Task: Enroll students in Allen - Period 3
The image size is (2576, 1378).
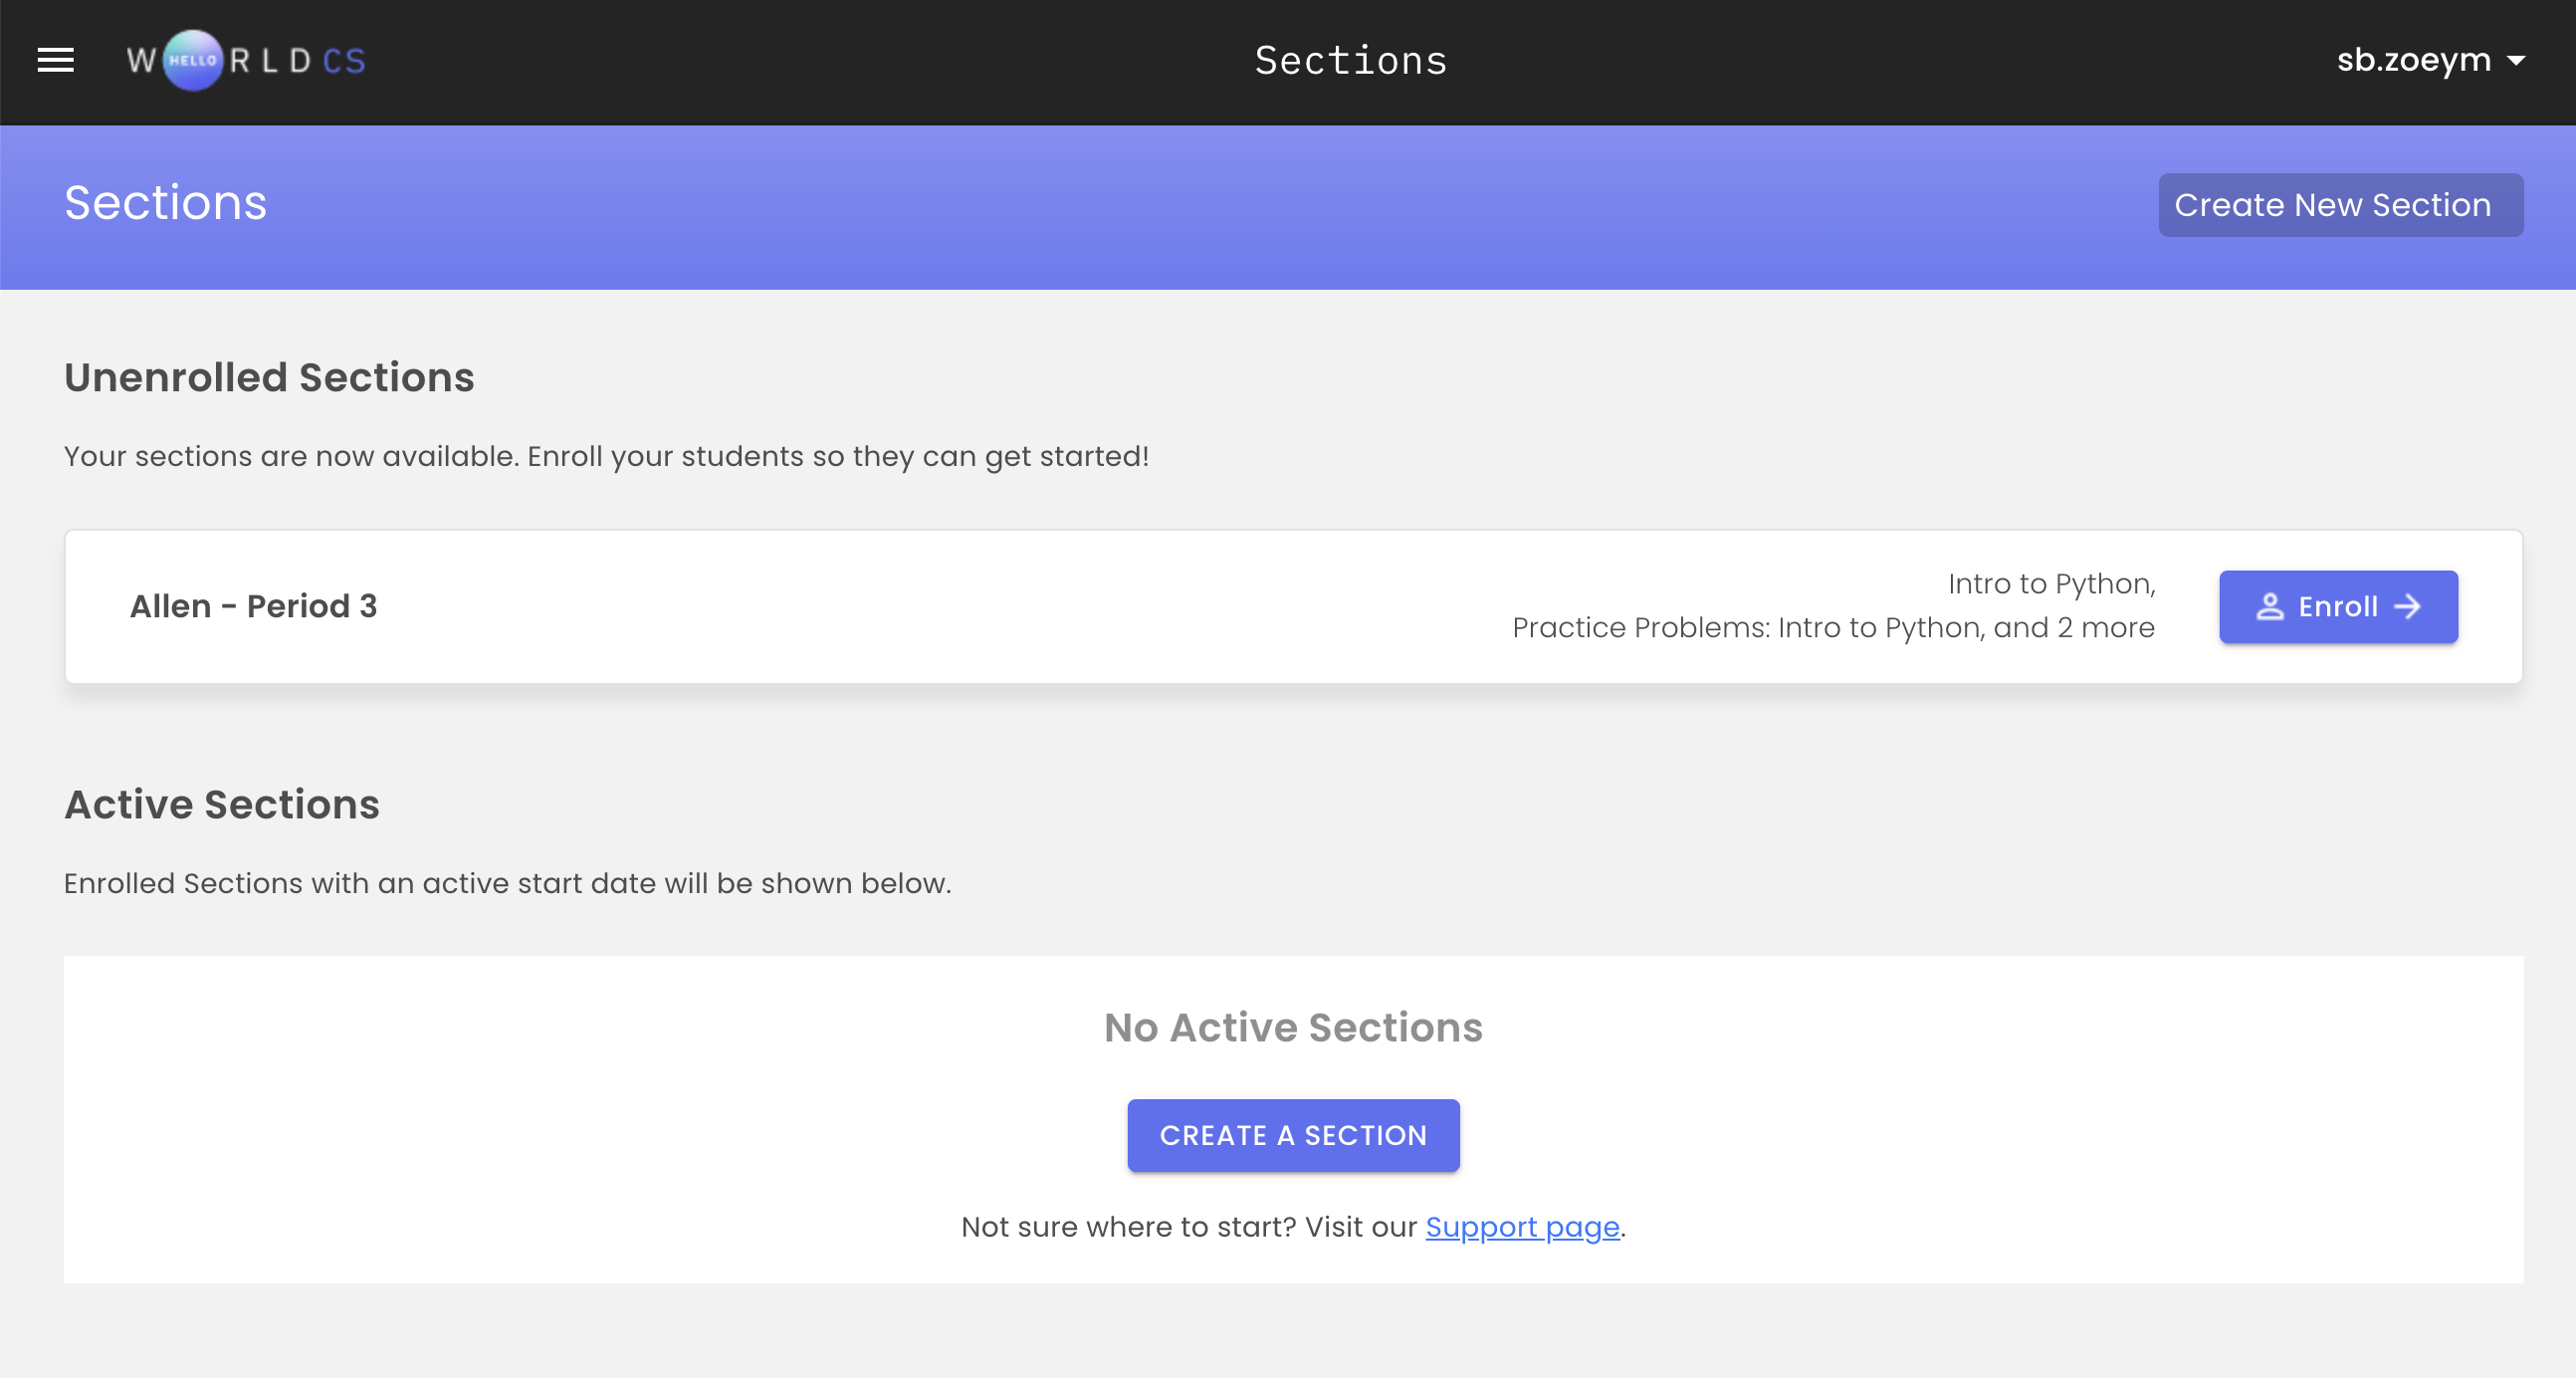Action: [2338, 606]
